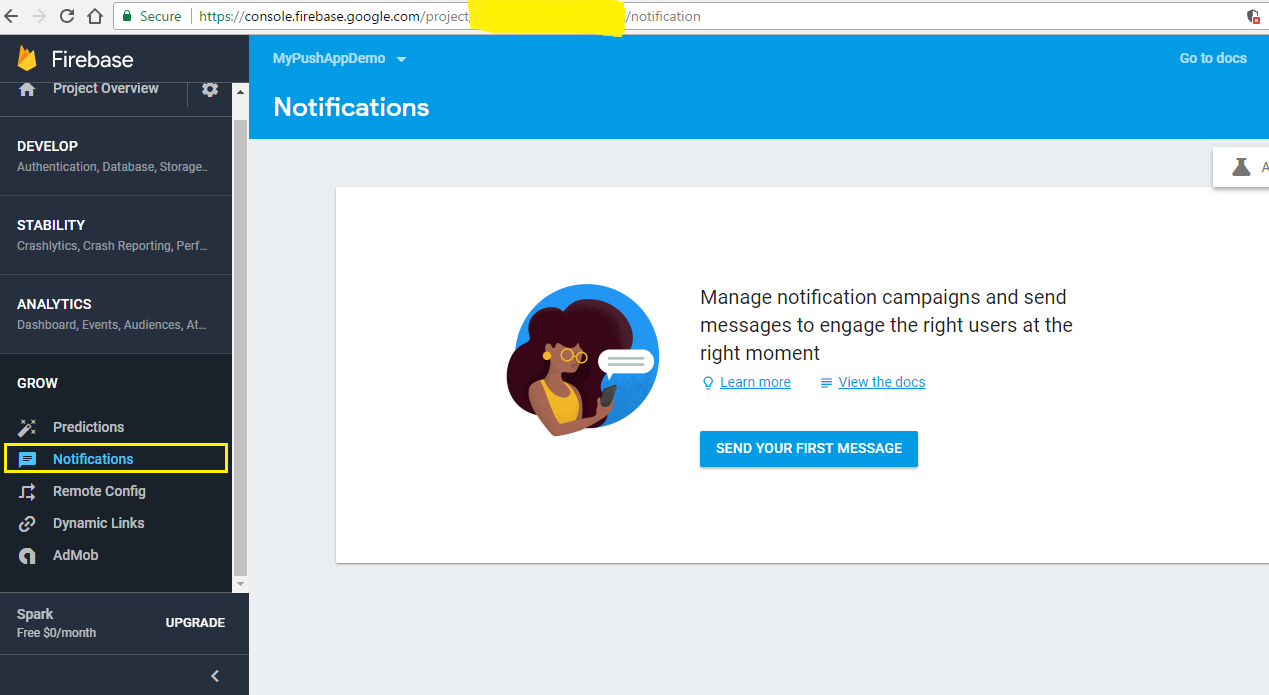Select Project Overview in sidebar
Screen dimensions: 1269x695
[105, 89]
